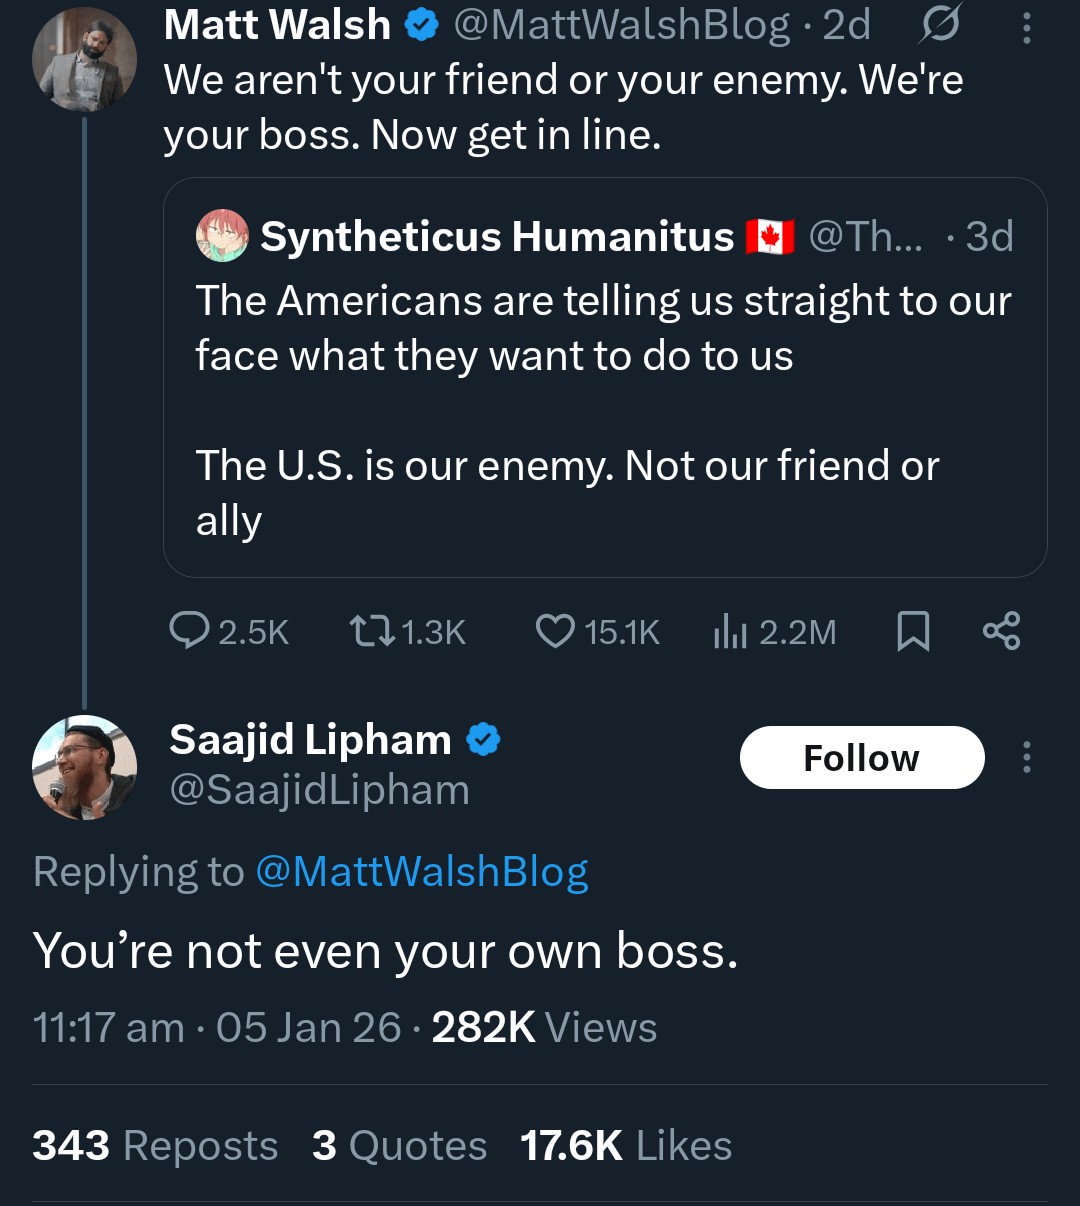View the 343 Reposts list
The image size is (1080, 1206).
click(x=155, y=1145)
